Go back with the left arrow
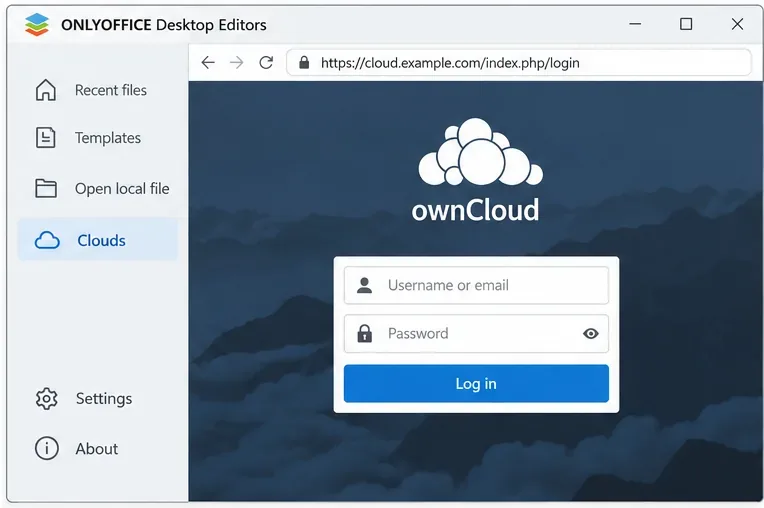 click(x=208, y=62)
